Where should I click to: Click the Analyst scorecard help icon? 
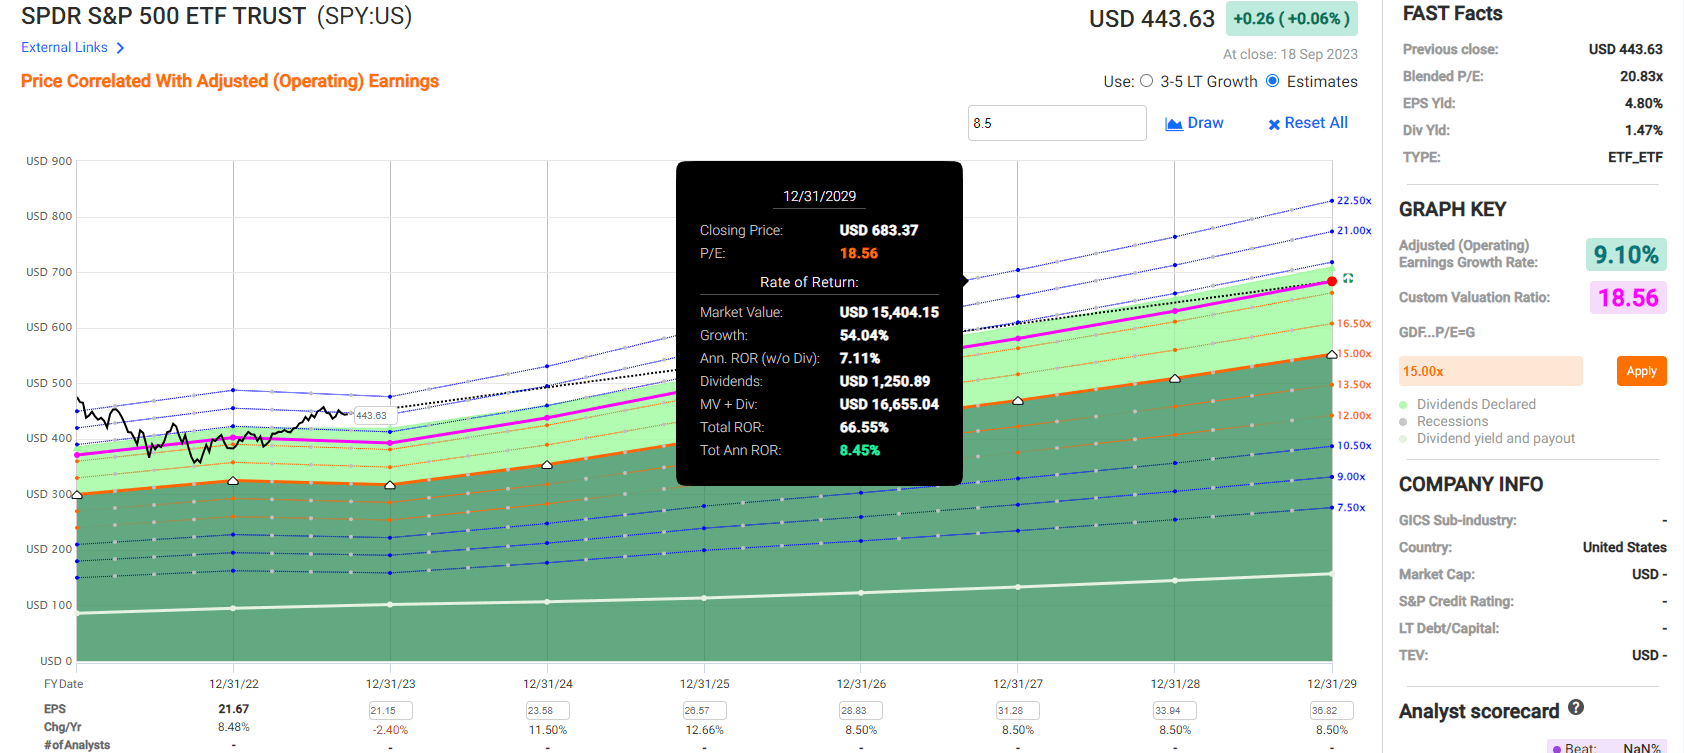(1576, 707)
